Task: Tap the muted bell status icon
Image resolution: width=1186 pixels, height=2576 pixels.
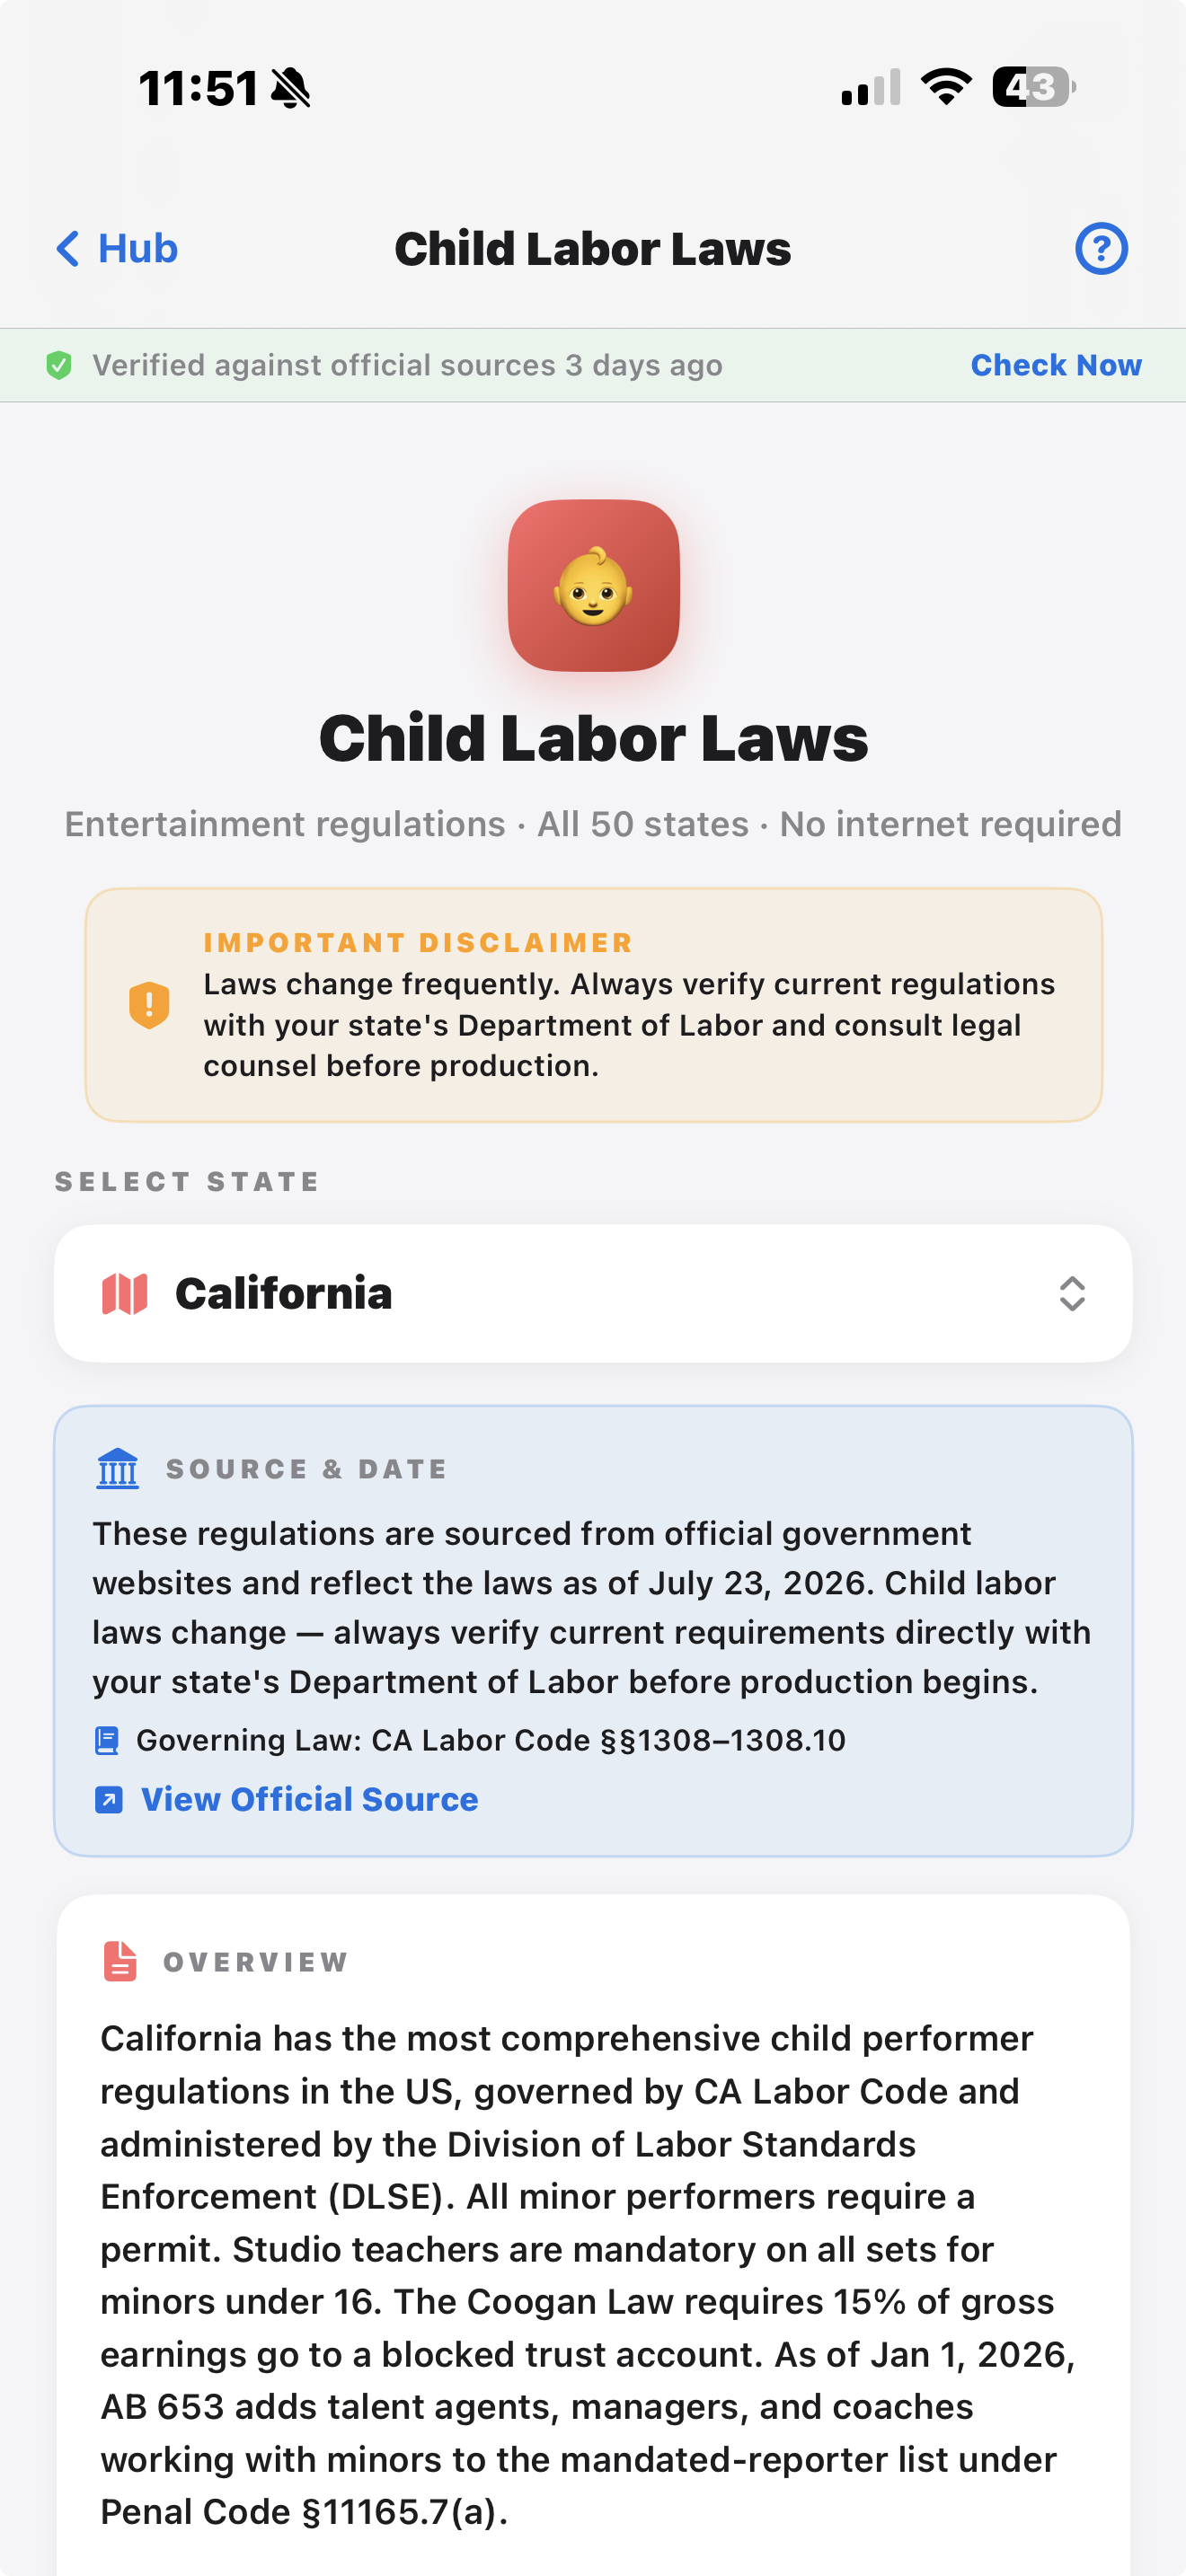Action: coord(291,88)
